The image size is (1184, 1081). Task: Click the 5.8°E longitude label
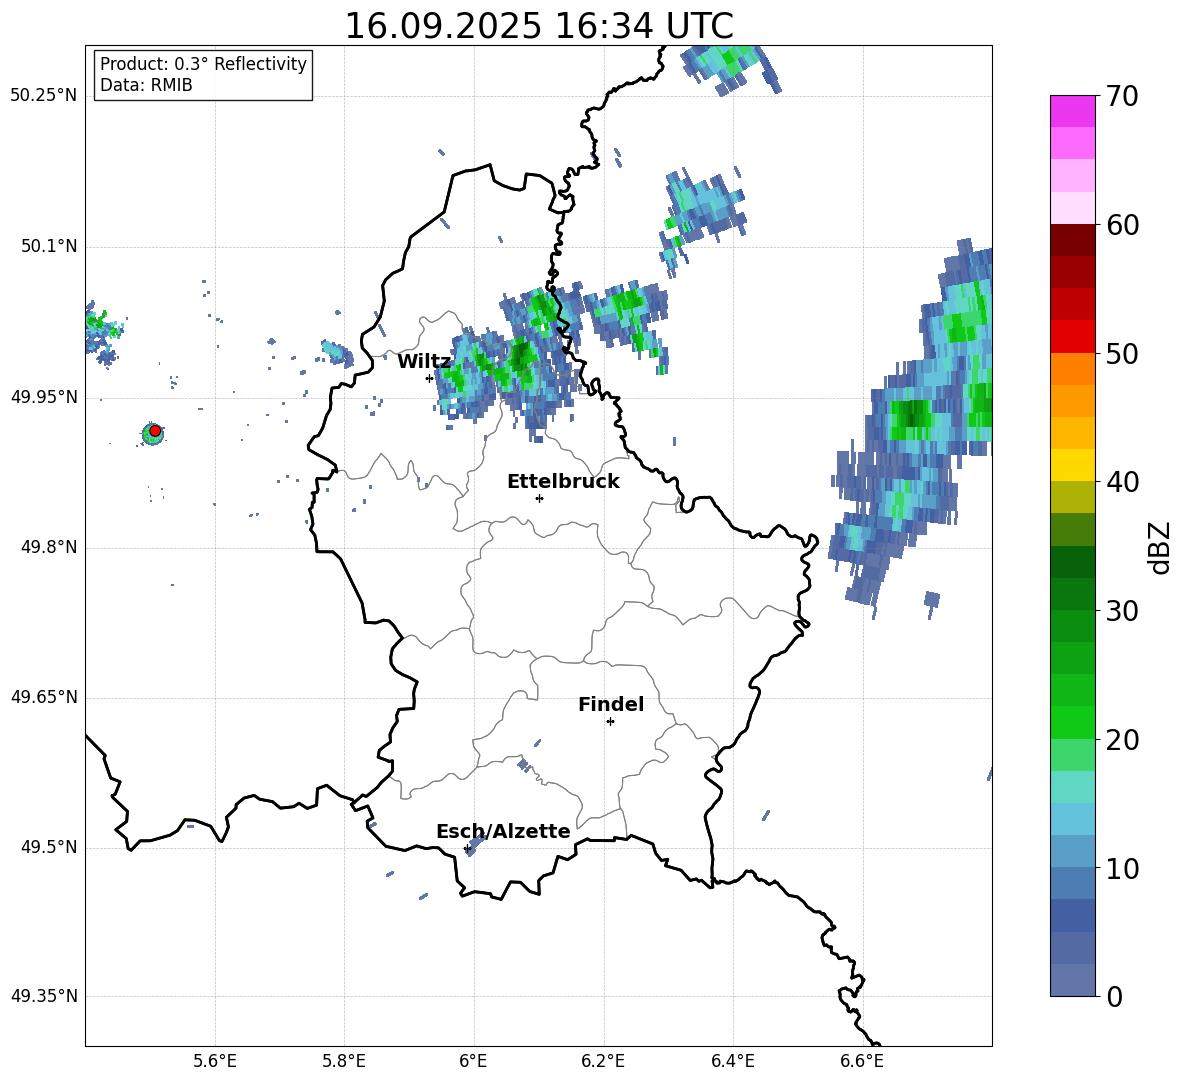click(344, 1062)
